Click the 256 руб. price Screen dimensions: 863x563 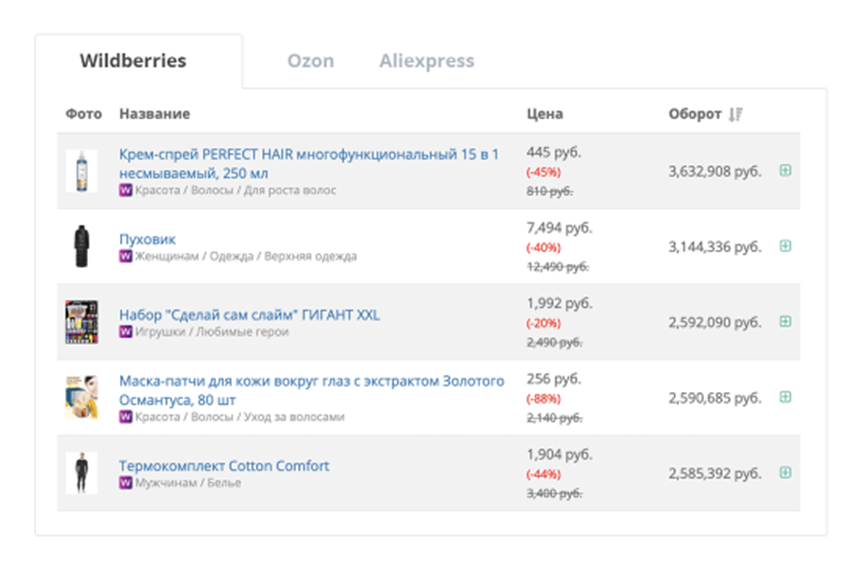point(554,379)
